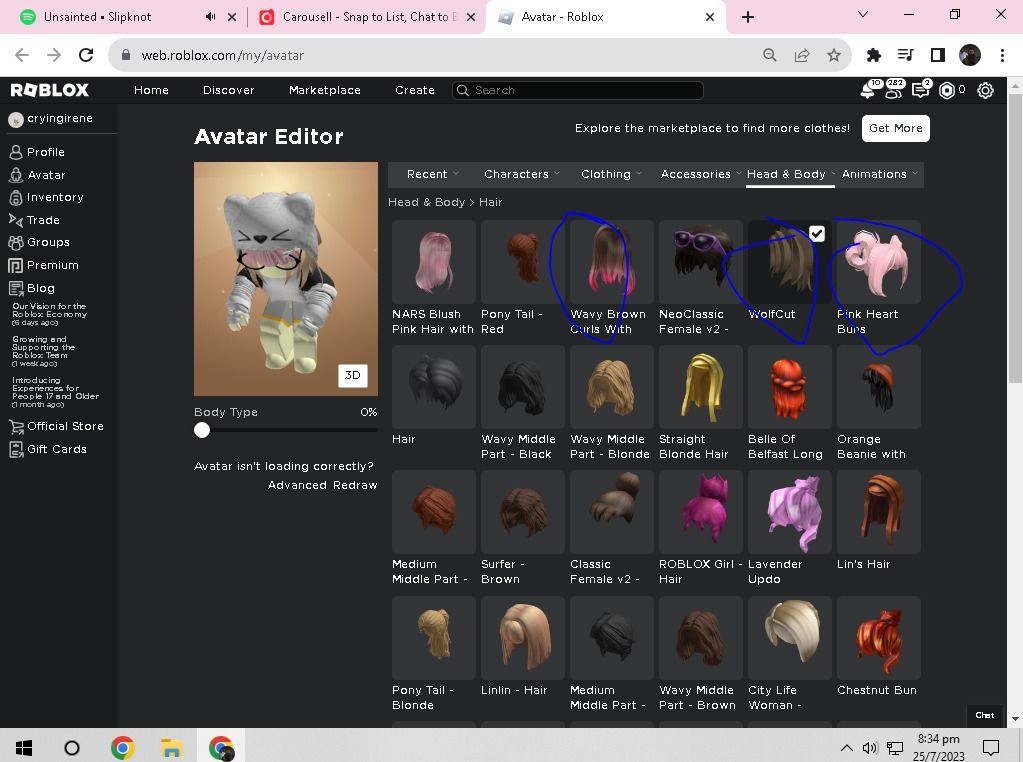Image resolution: width=1023 pixels, height=762 pixels.
Task: Uncheck the equipped WolfCut hair checkbox
Action: pos(817,233)
